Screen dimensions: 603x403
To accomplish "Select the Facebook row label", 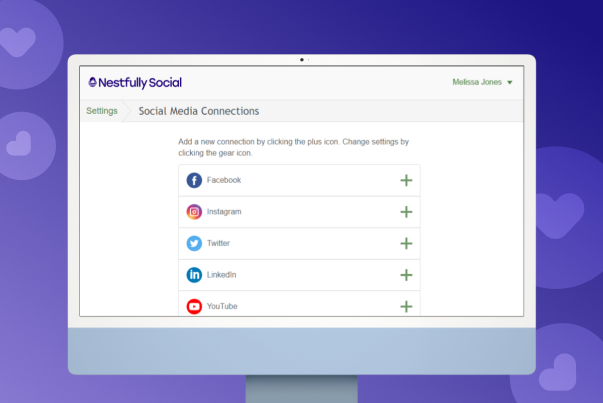I will tap(224, 180).
